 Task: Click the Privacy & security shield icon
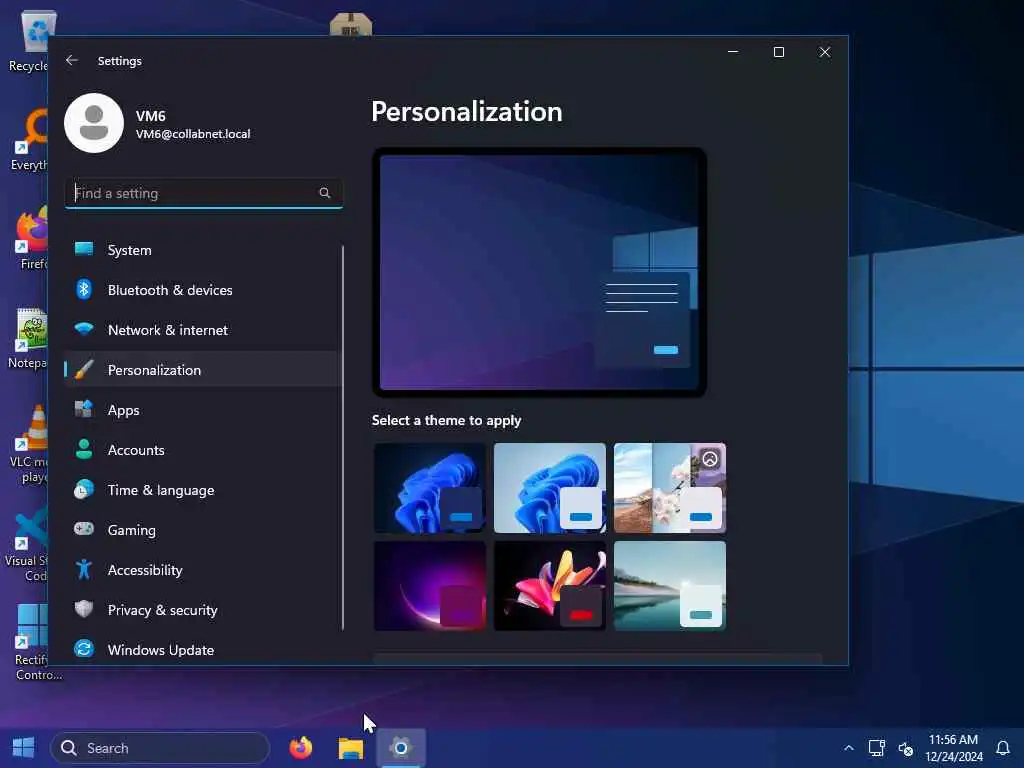84,609
